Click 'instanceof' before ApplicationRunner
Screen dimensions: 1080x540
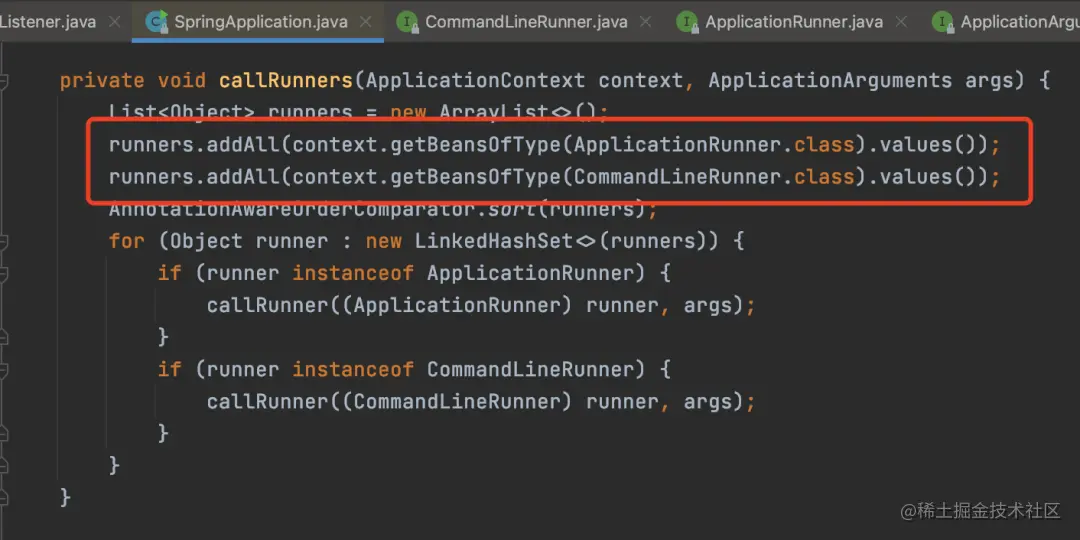point(353,273)
